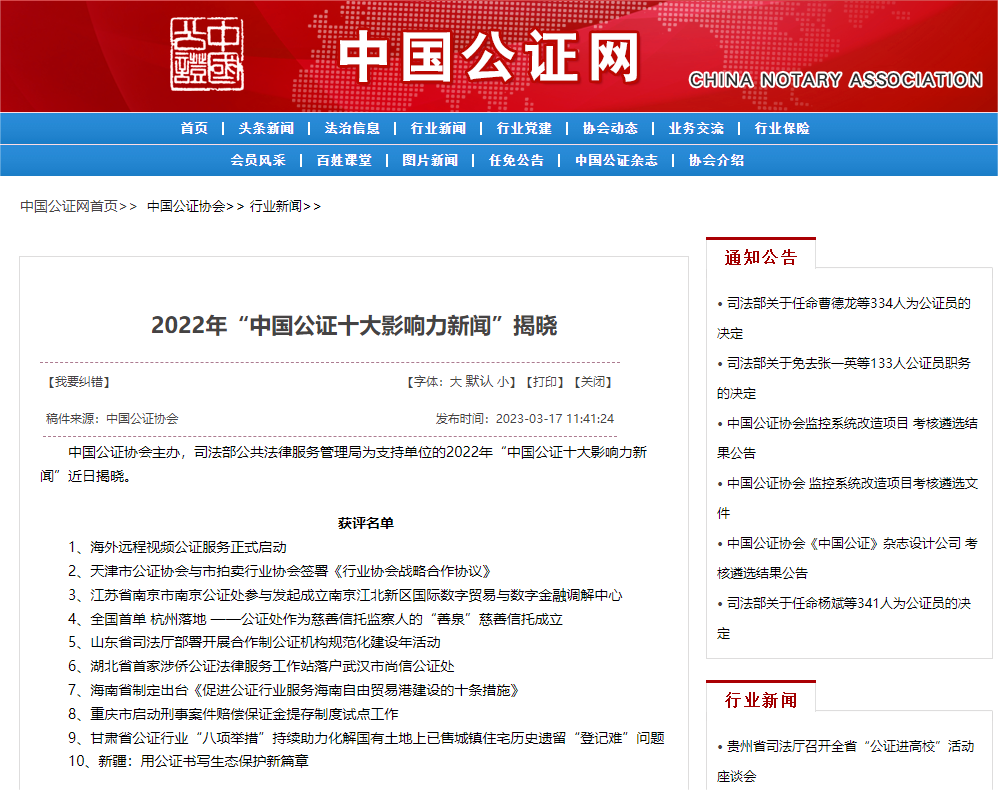Screen dimensions: 998x790
Task: Open 法治信息 menu item
Action: 352,128
